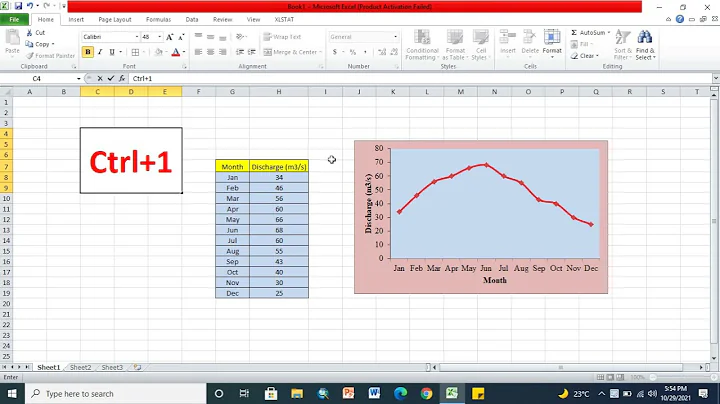Select column H header
The image size is (720, 404).
pyautogui.click(x=279, y=92)
